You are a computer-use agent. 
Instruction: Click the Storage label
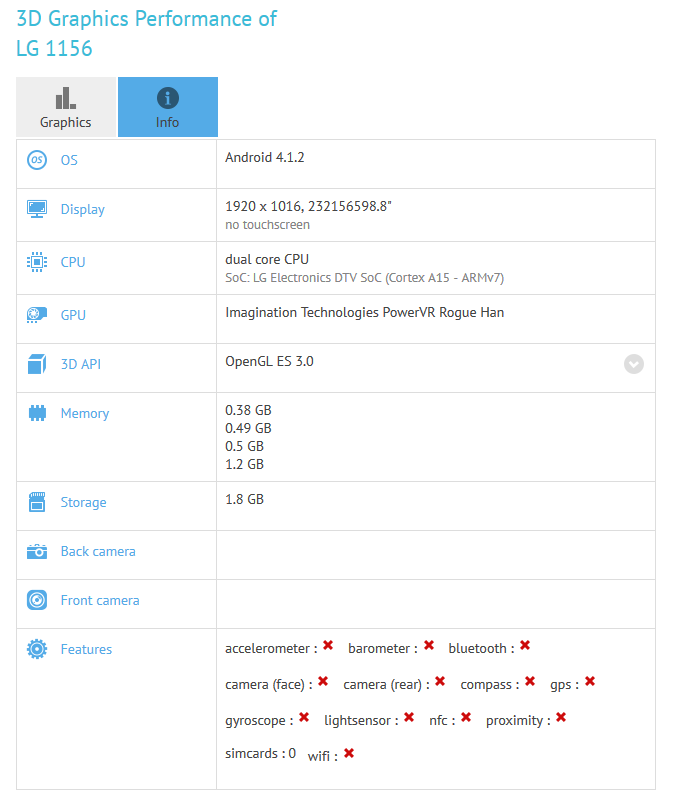(84, 502)
